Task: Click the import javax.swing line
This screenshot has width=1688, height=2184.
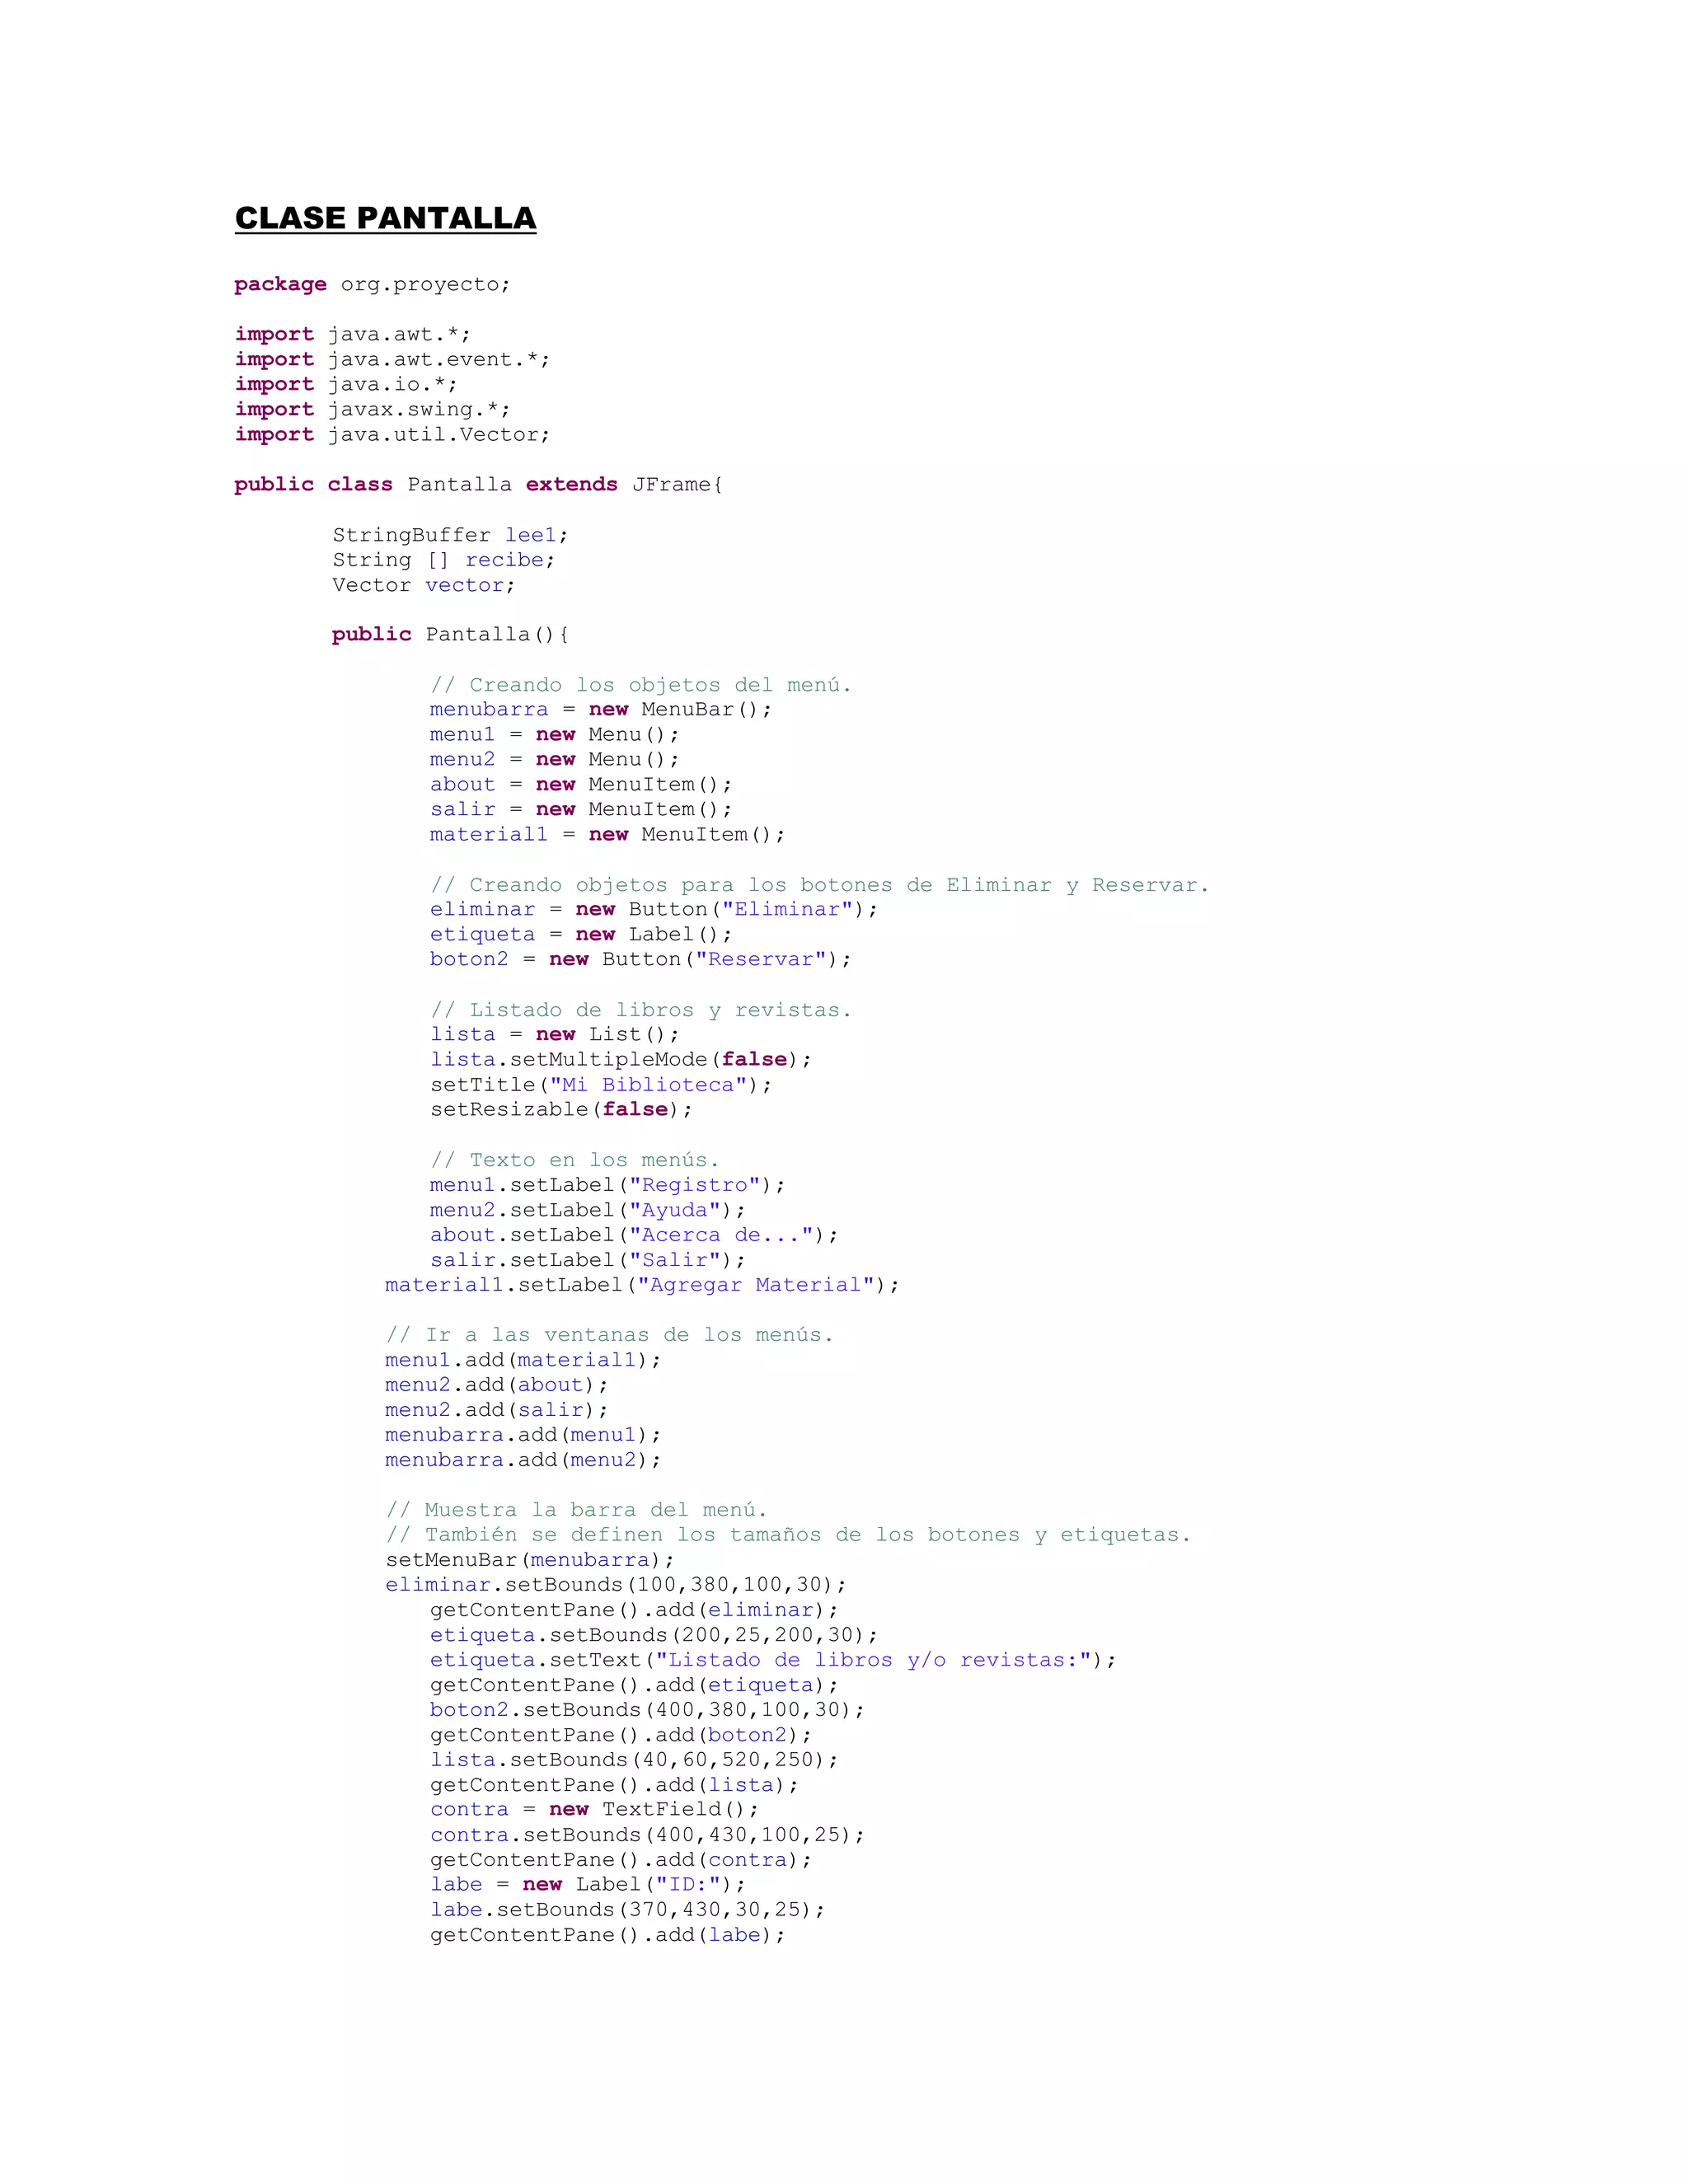Action: tap(372, 409)
